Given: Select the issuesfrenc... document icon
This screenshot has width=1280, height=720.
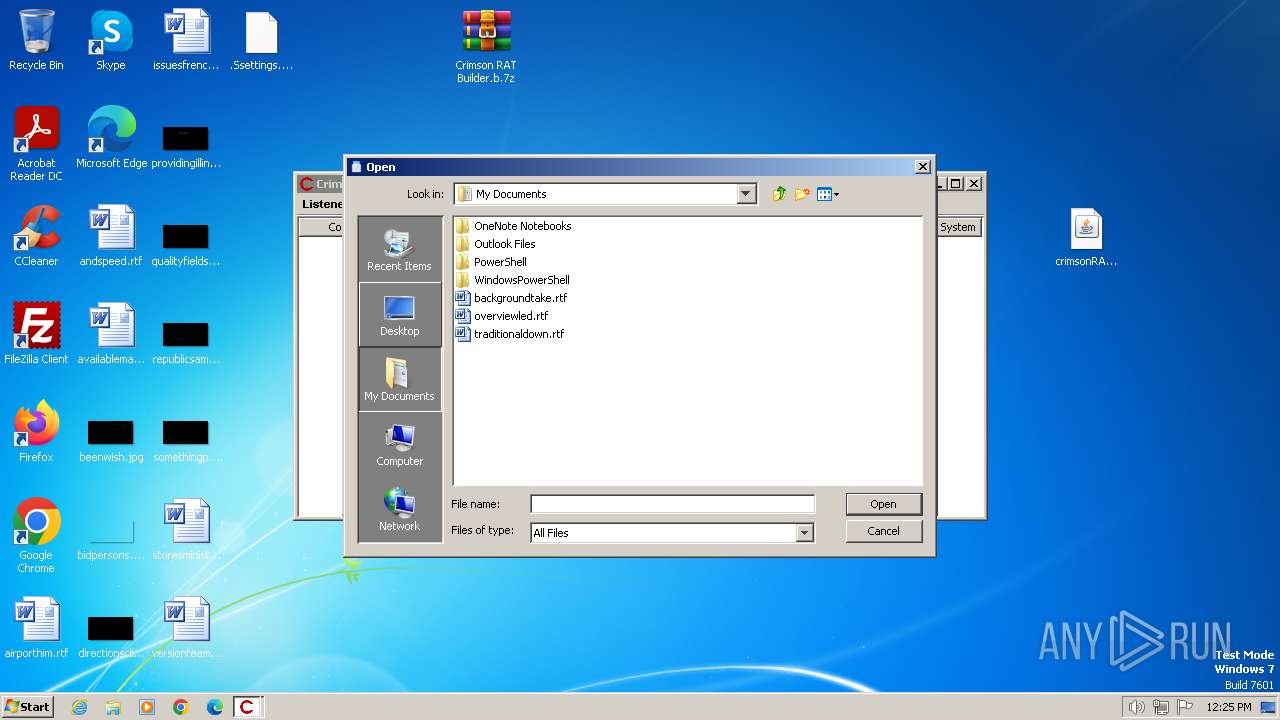Looking at the screenshot, I should (x=186, y=40).
